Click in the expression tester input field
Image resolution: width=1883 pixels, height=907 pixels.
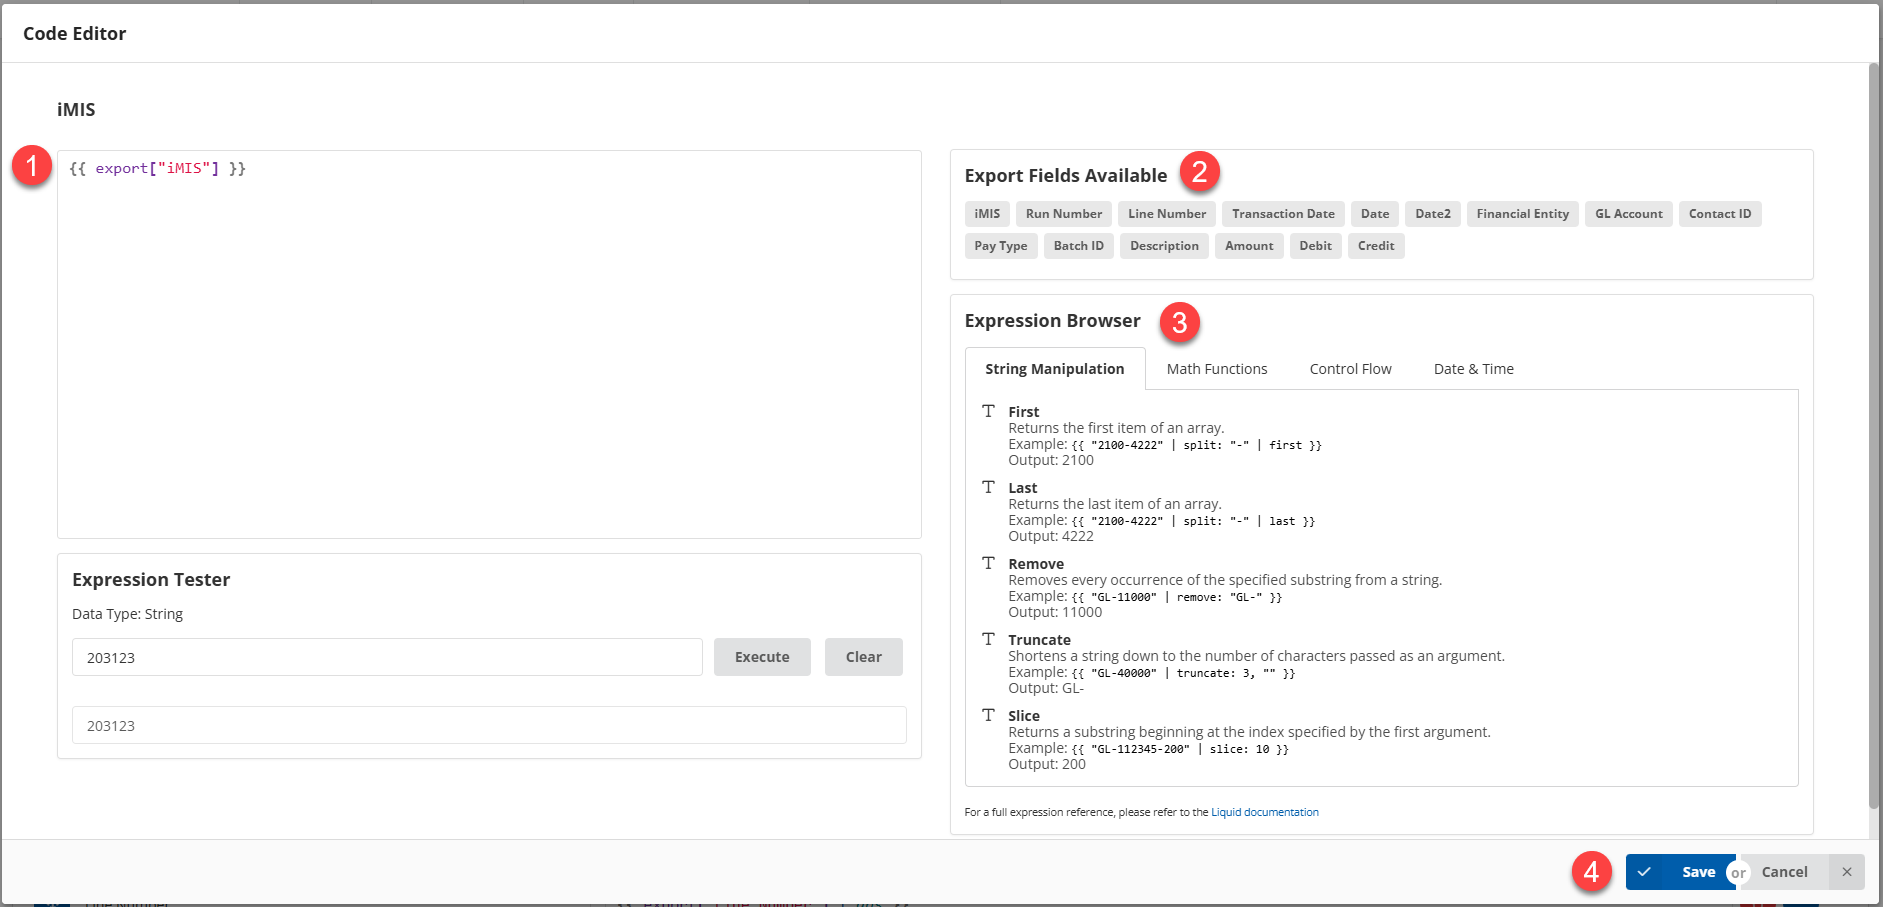click(387, 657)
